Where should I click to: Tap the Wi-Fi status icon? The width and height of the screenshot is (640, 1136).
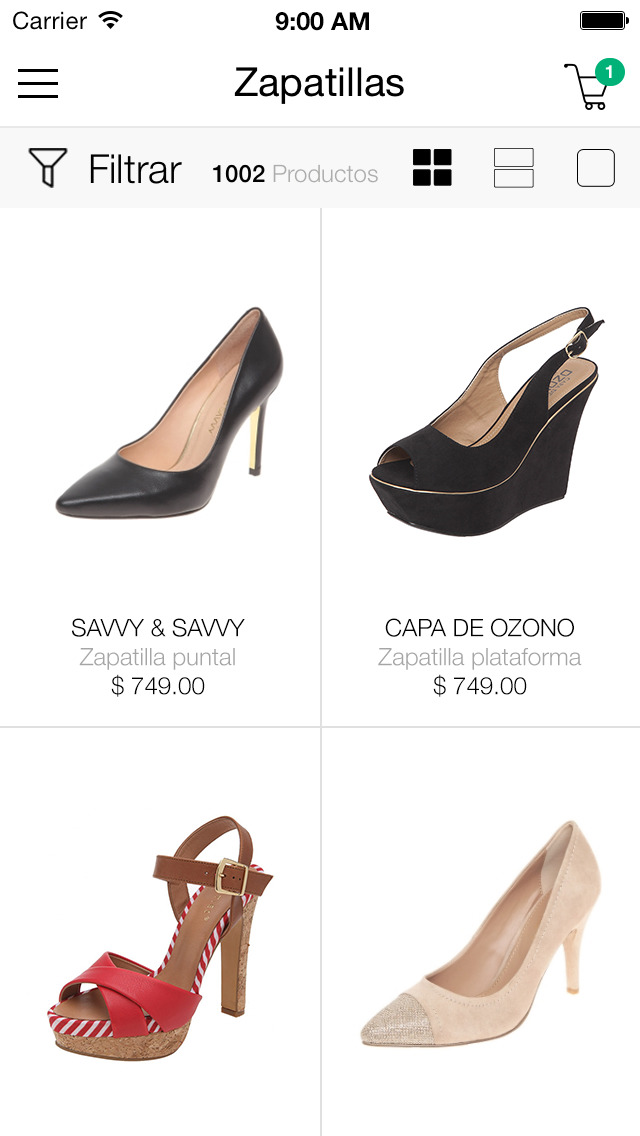[111, 20]
